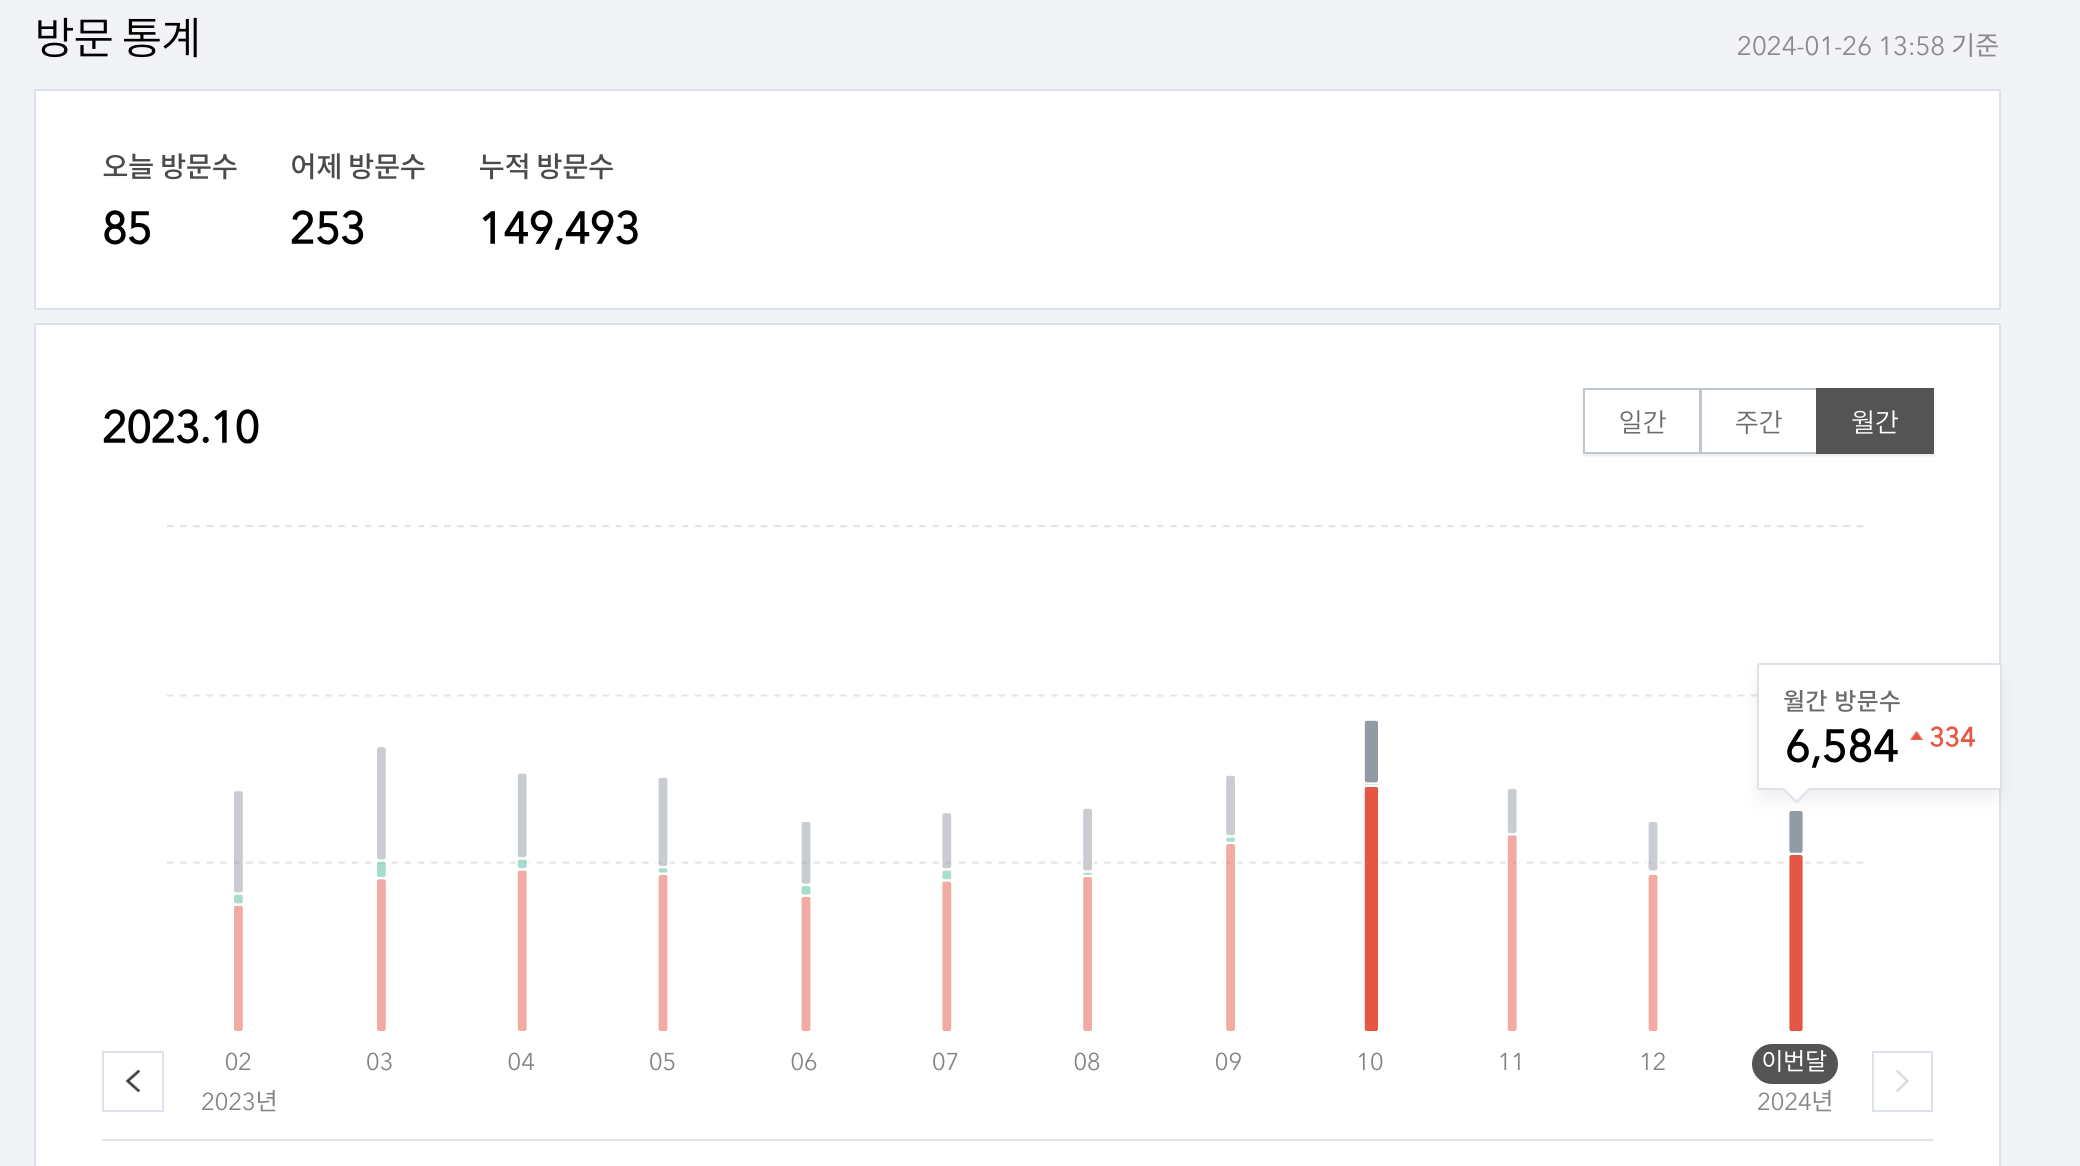Go to previous months with left arrow
Screen dimensions: 2080x1166
(133, 1081)
